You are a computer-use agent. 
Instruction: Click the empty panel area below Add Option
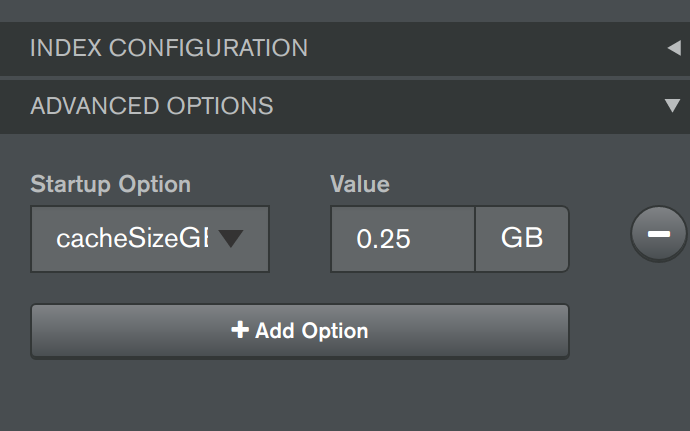(300, 396)
